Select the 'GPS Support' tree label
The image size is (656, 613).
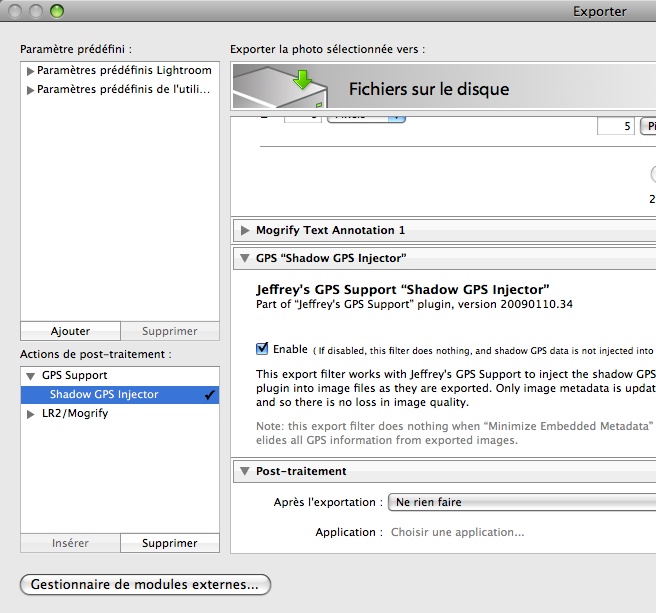pyautogui.click(x=75, y=375)
